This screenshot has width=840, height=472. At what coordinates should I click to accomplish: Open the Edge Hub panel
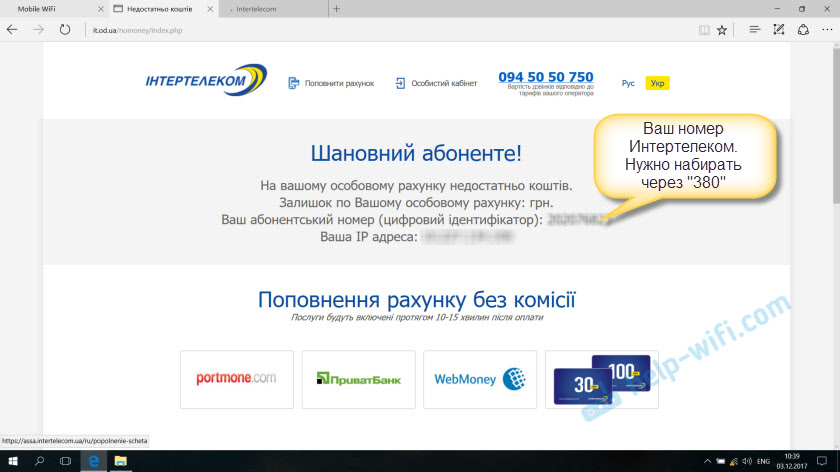(x=755, y=30)
